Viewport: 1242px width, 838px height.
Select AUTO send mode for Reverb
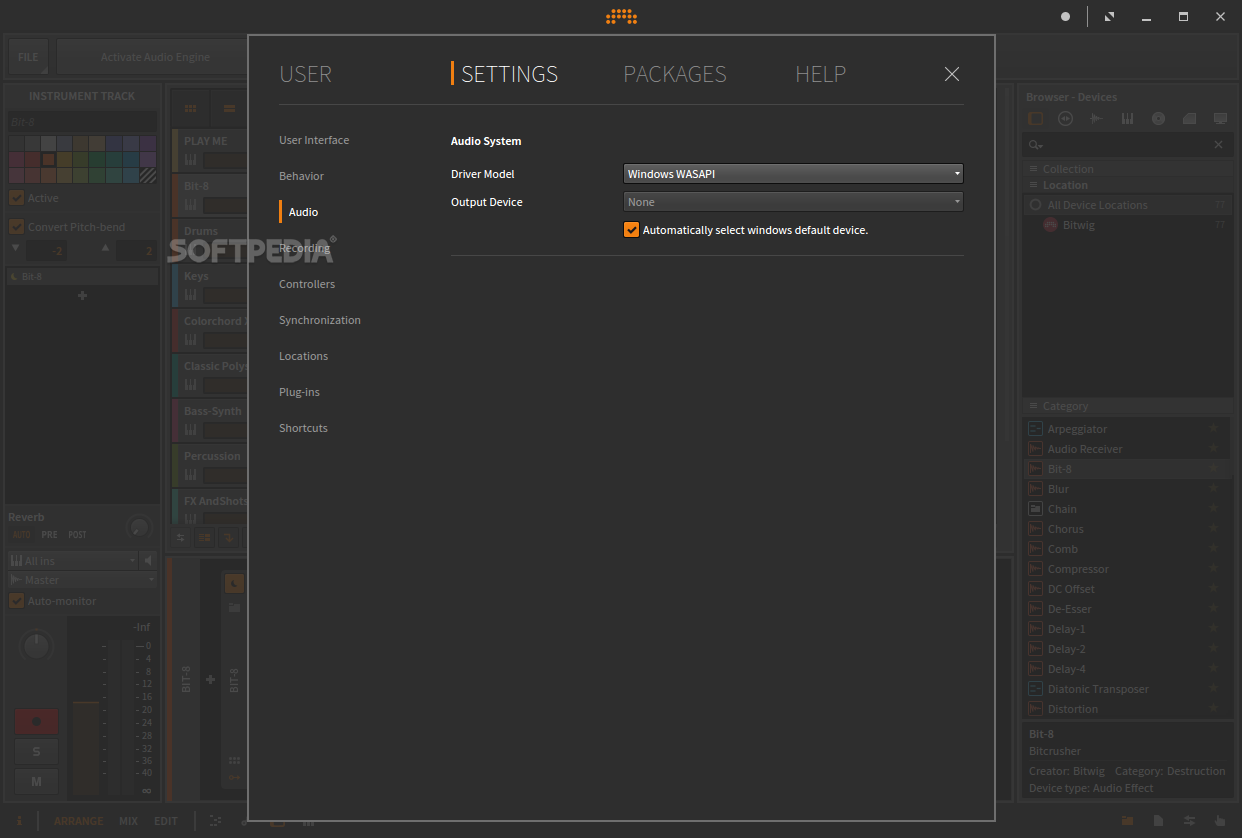tap(21, 535)
